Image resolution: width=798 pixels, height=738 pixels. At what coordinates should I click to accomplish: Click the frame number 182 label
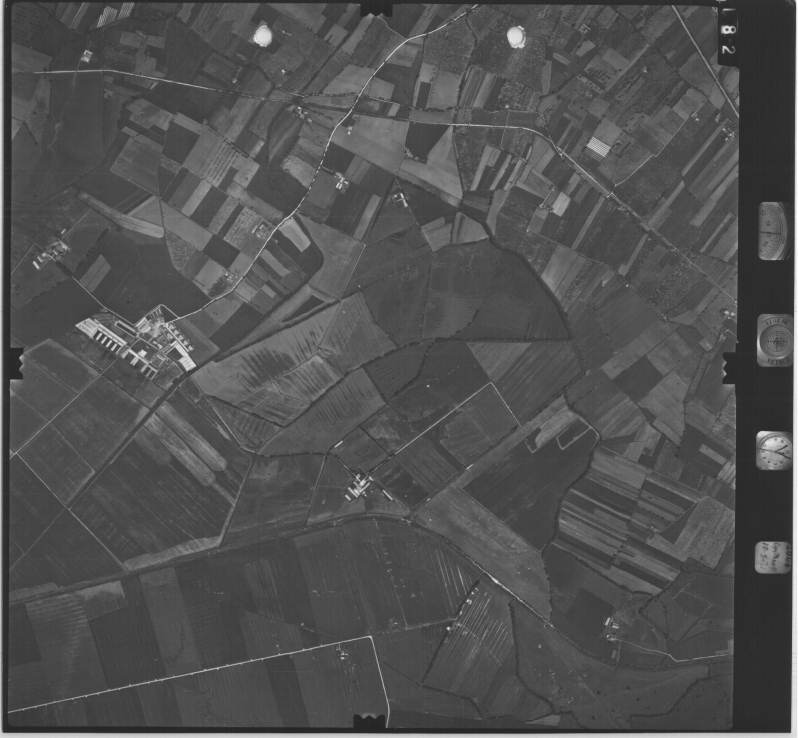click(727, 32)
